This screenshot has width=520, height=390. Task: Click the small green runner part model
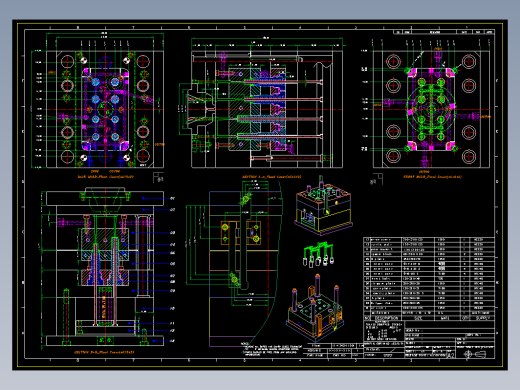(x=318, y=255)
